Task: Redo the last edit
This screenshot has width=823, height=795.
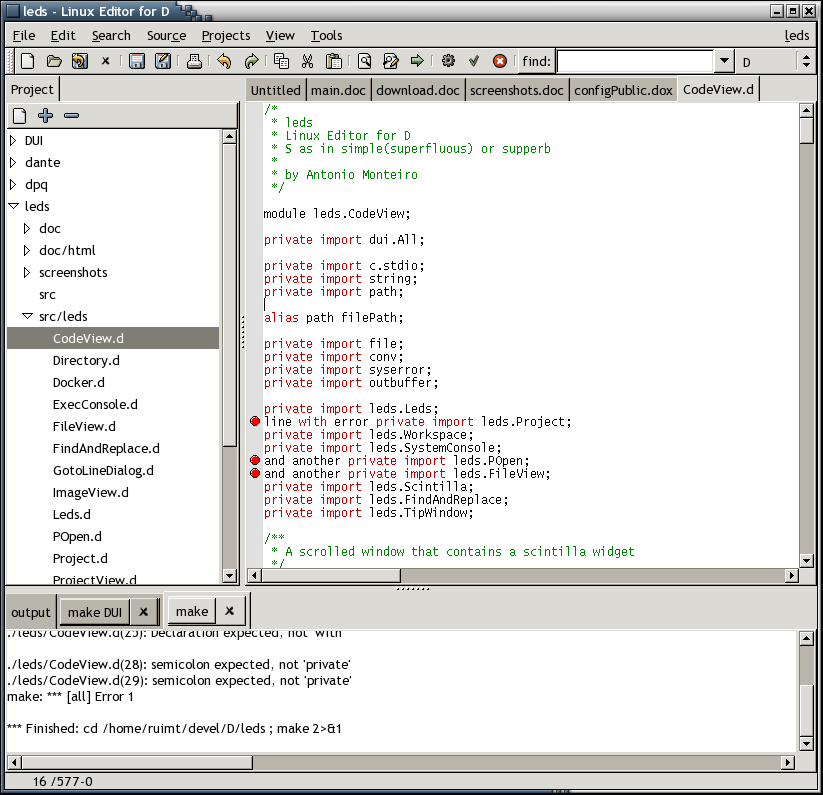Action: pos(251,61)
